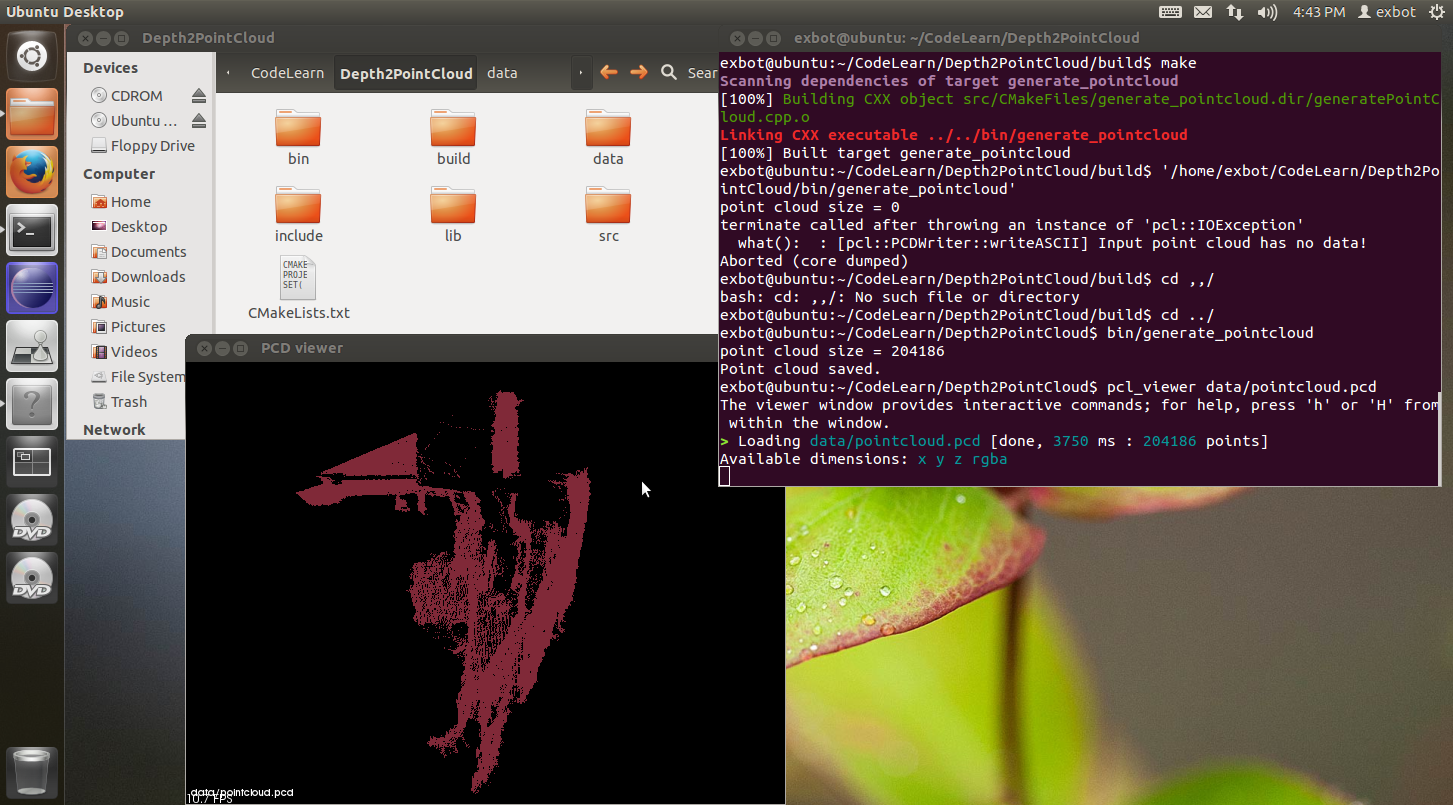Open the sound volume indicator
The width and height of the screenshot is (1453, 805).
pyautogui.click(x=1268, y=12)
